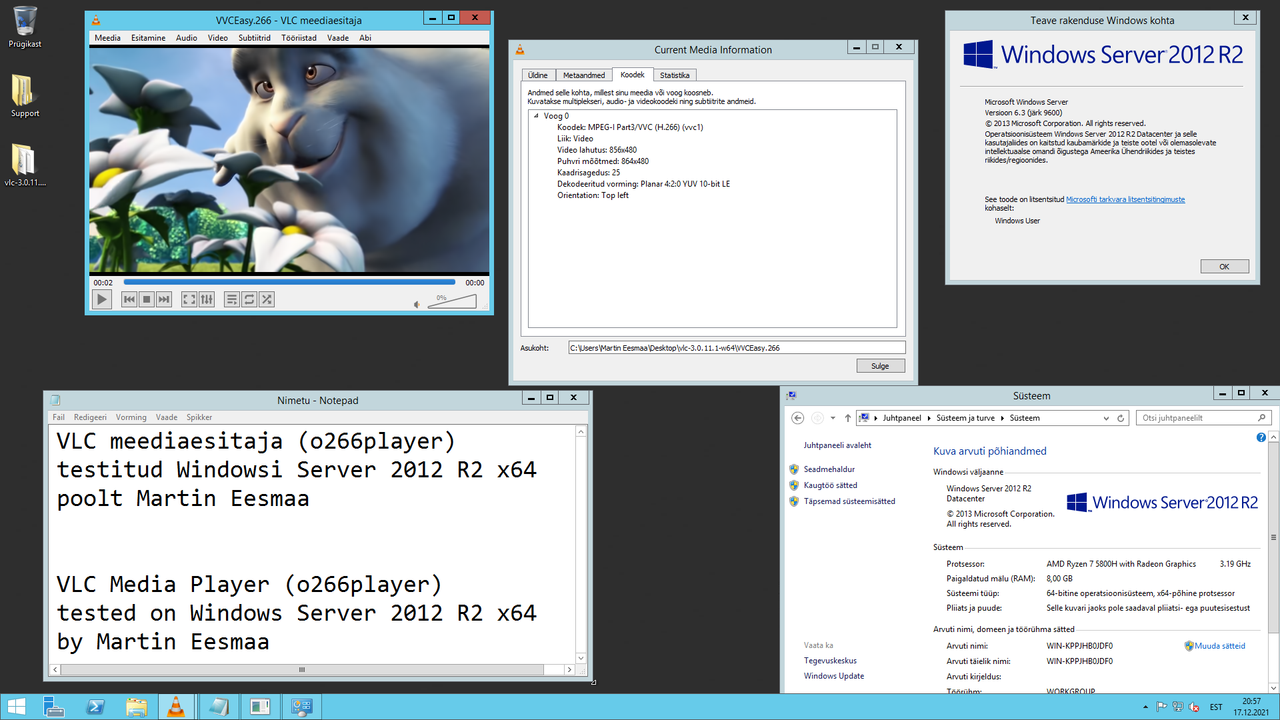1280x720 pixels.
Task: Open VLC extended settings equalizer icon
Action: [206, 299]
